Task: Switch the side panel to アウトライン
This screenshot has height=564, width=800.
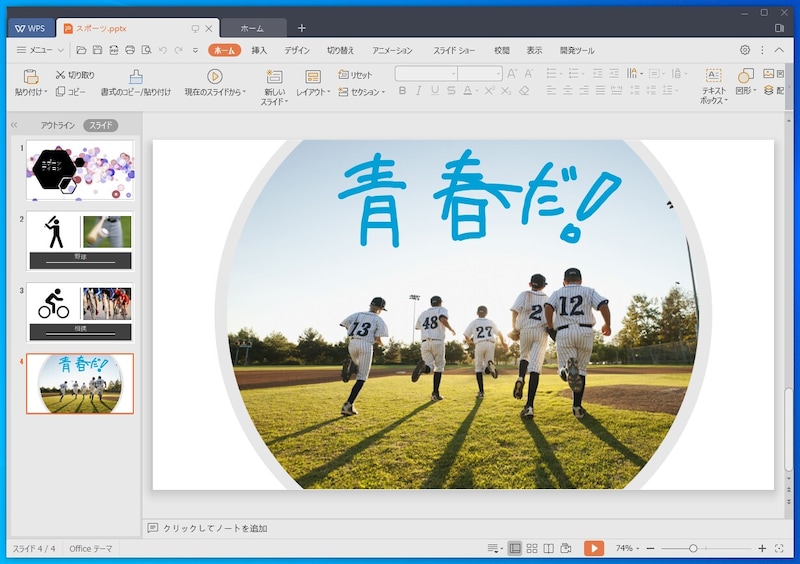Action: [57, 126]
